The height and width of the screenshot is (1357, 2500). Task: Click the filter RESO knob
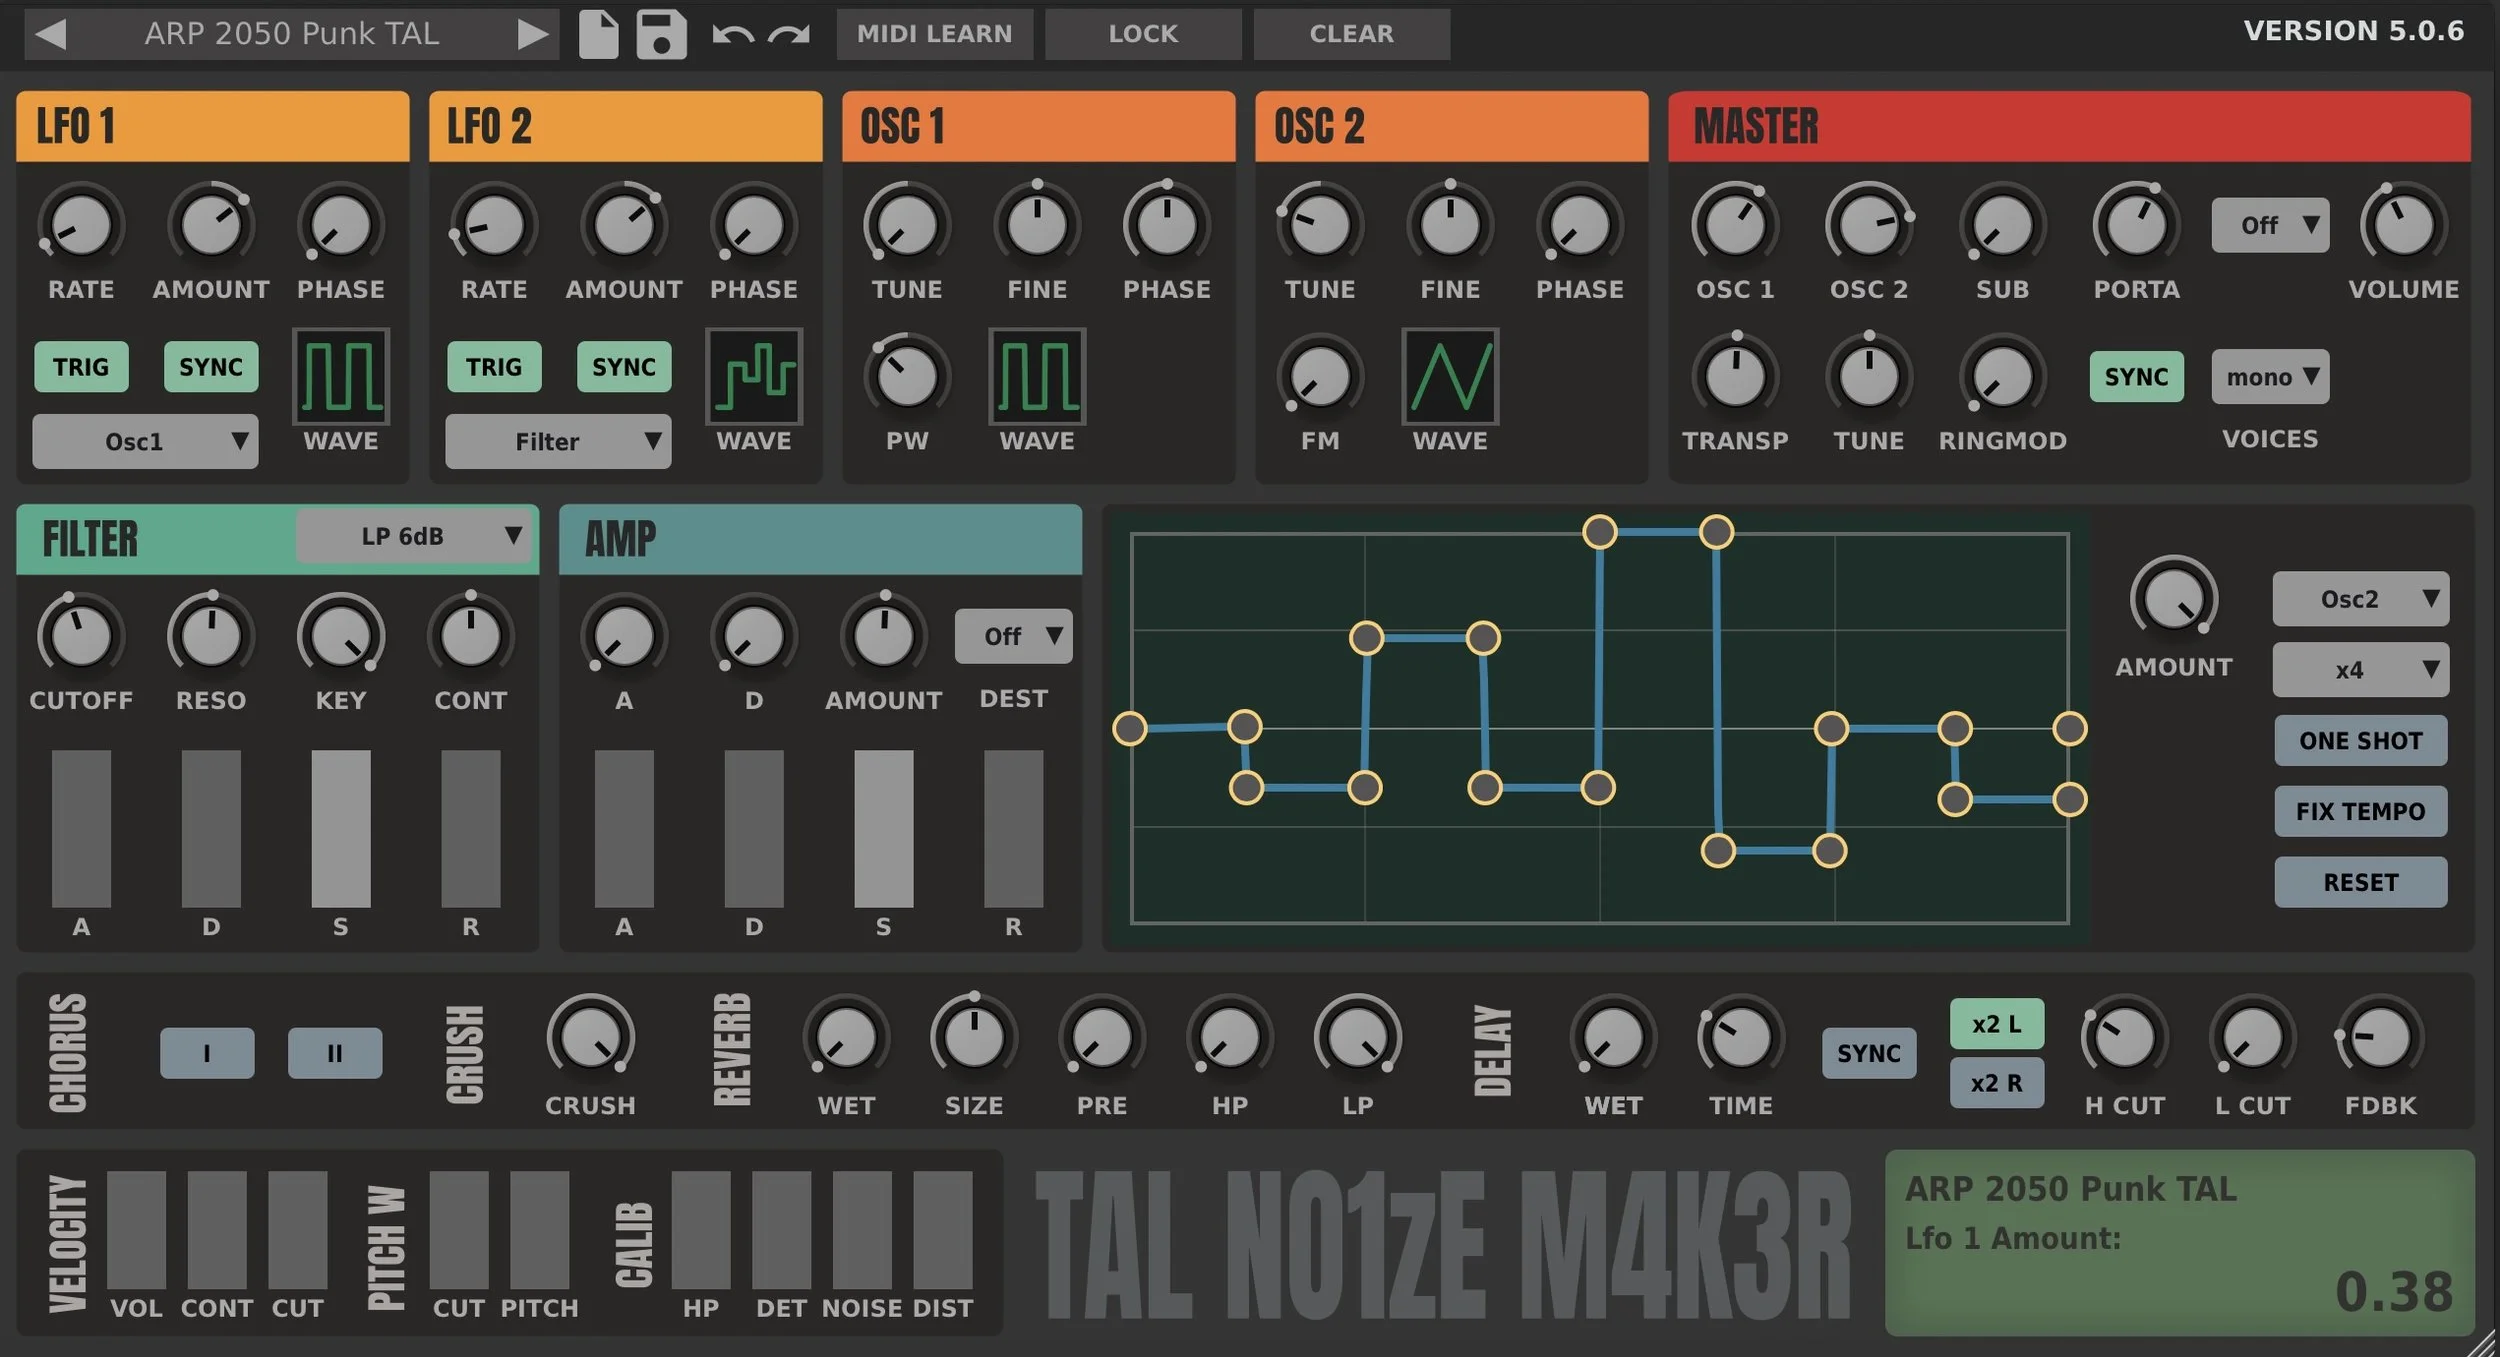211,636
